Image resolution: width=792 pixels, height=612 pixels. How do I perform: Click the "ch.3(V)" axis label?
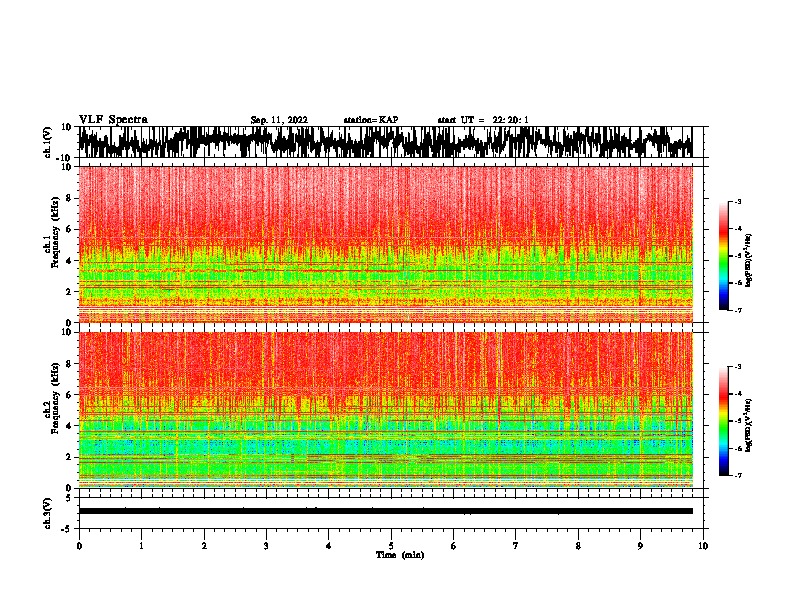[48, 513]
